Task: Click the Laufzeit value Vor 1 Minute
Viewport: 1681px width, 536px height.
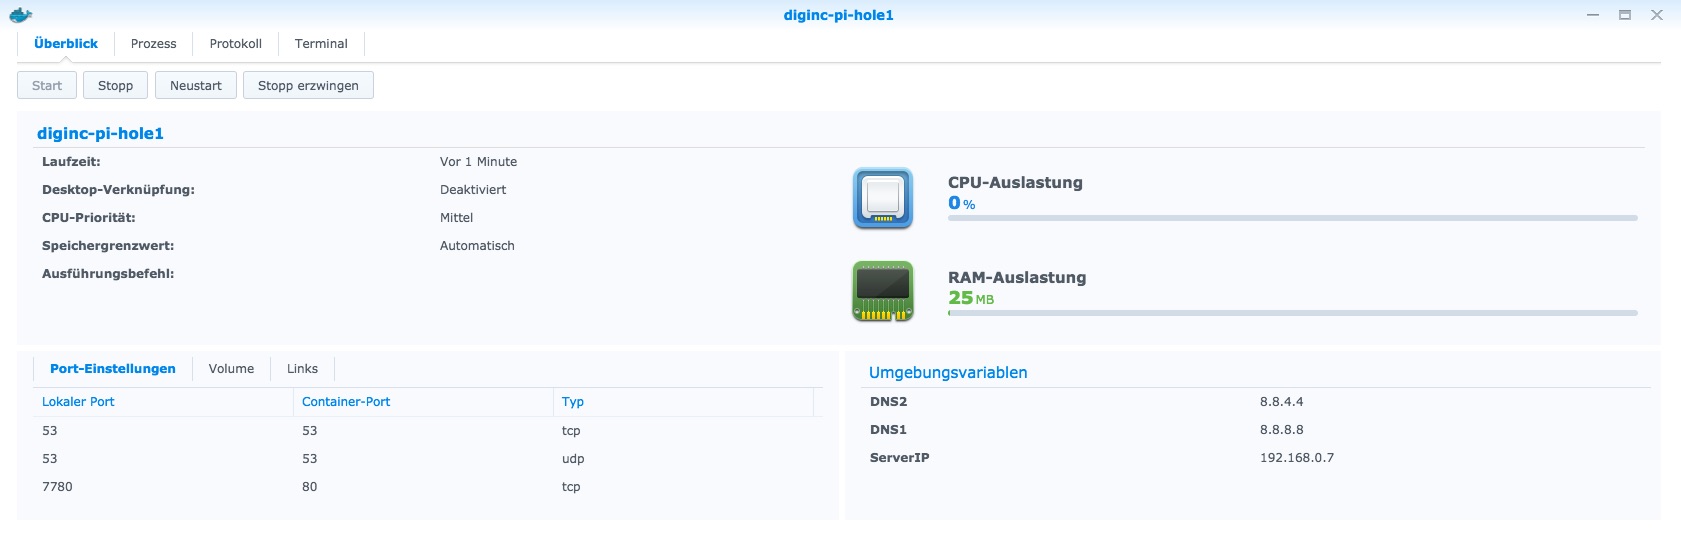Action: click(478, 162)
